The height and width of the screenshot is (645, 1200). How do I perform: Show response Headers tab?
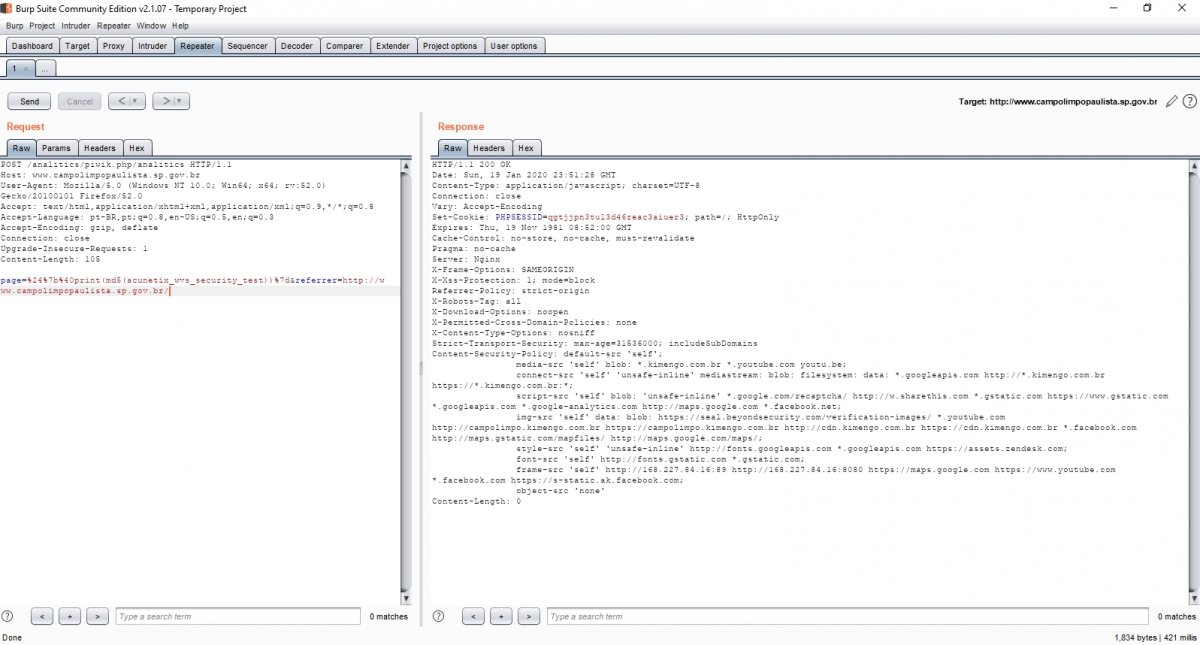(489, 148)
